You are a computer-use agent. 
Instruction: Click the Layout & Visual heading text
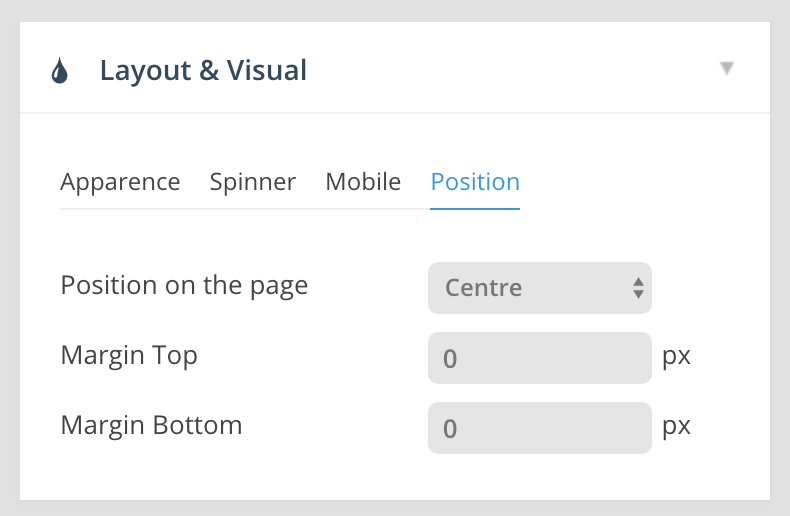(203, 71)
